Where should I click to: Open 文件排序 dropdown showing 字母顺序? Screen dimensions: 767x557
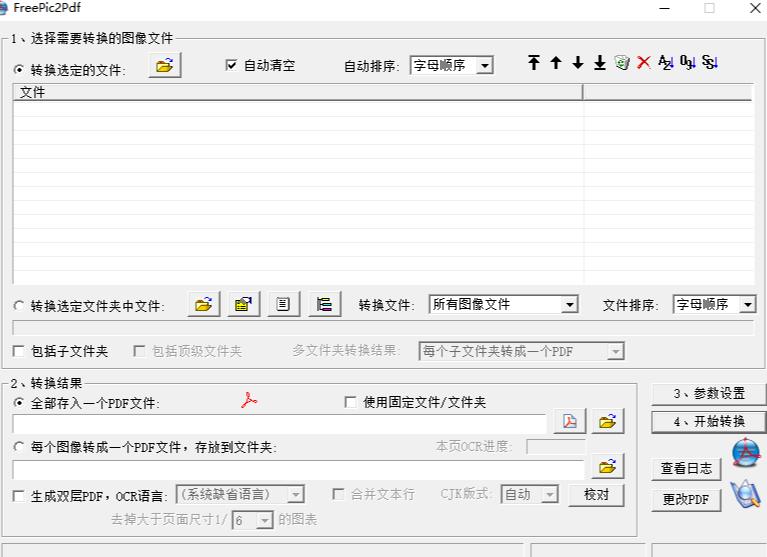pos(714,305)
